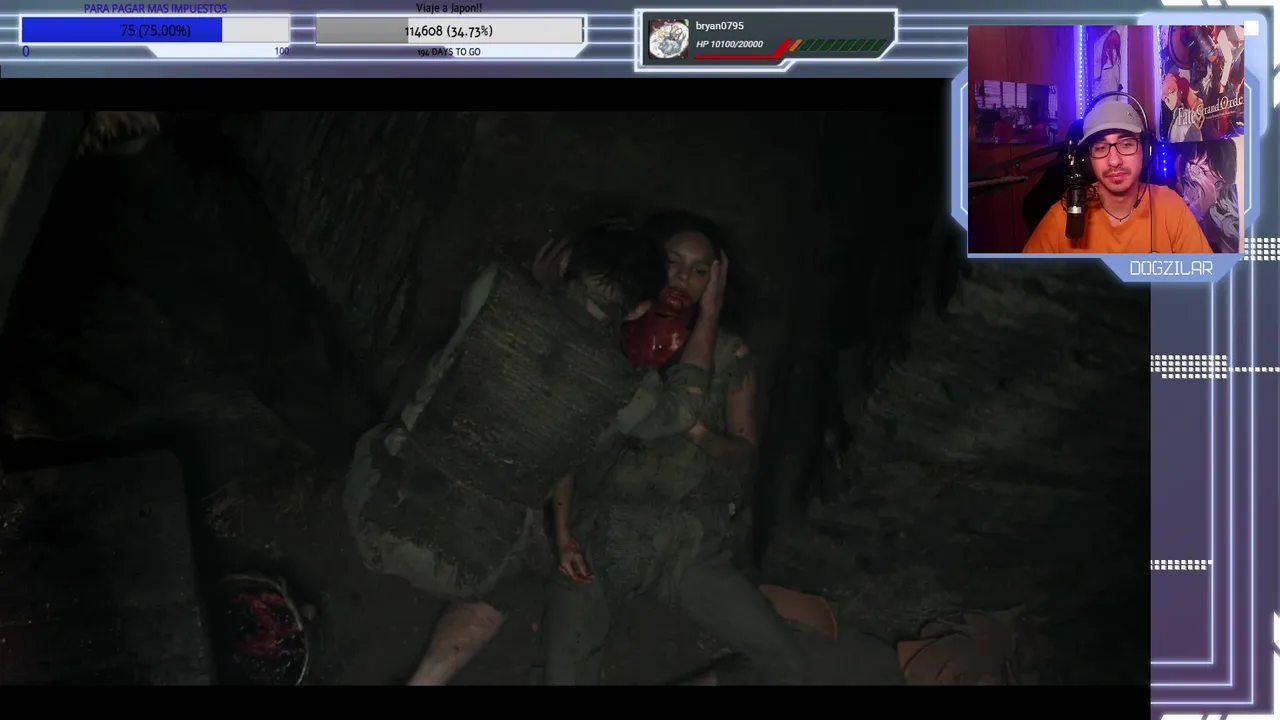Click the streamer webcam feed
Screen dimensions: 1280x720
click(x=1106, y=139)
